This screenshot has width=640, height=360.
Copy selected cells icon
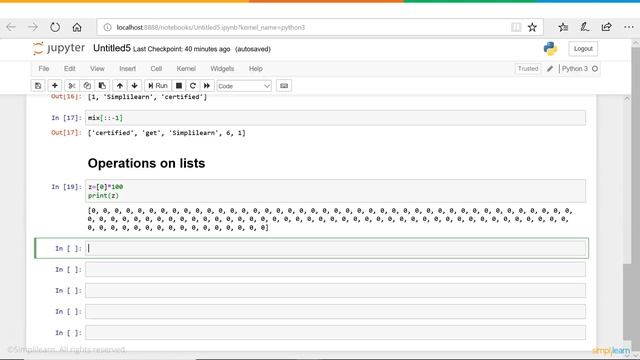(87, 86)
